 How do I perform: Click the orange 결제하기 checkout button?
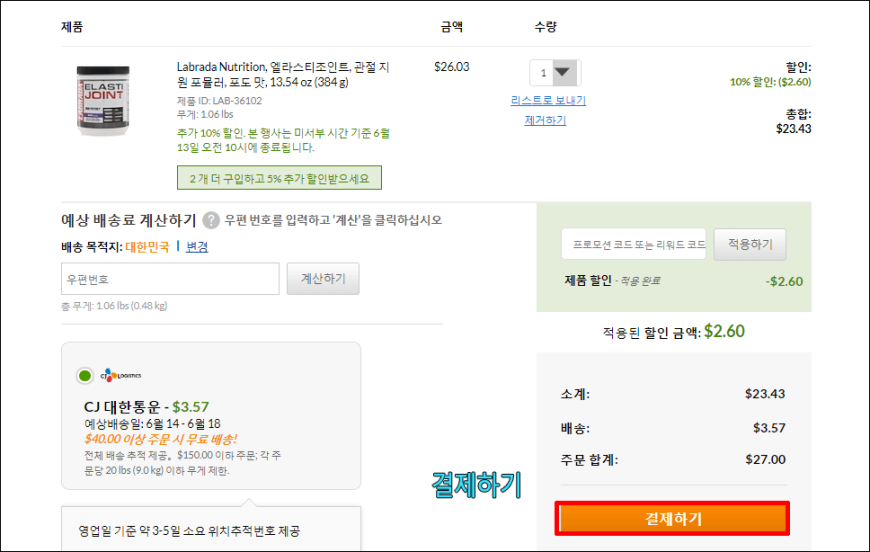click(x=672, y=519)
